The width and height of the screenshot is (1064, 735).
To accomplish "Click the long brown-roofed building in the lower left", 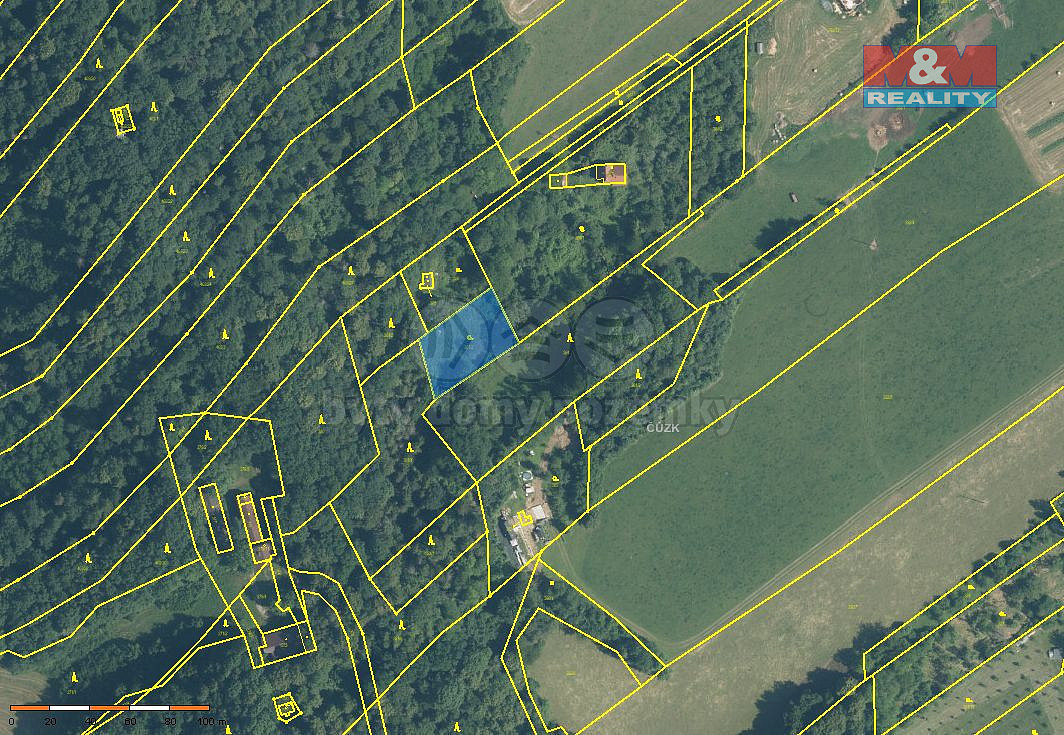I will 251,522.
